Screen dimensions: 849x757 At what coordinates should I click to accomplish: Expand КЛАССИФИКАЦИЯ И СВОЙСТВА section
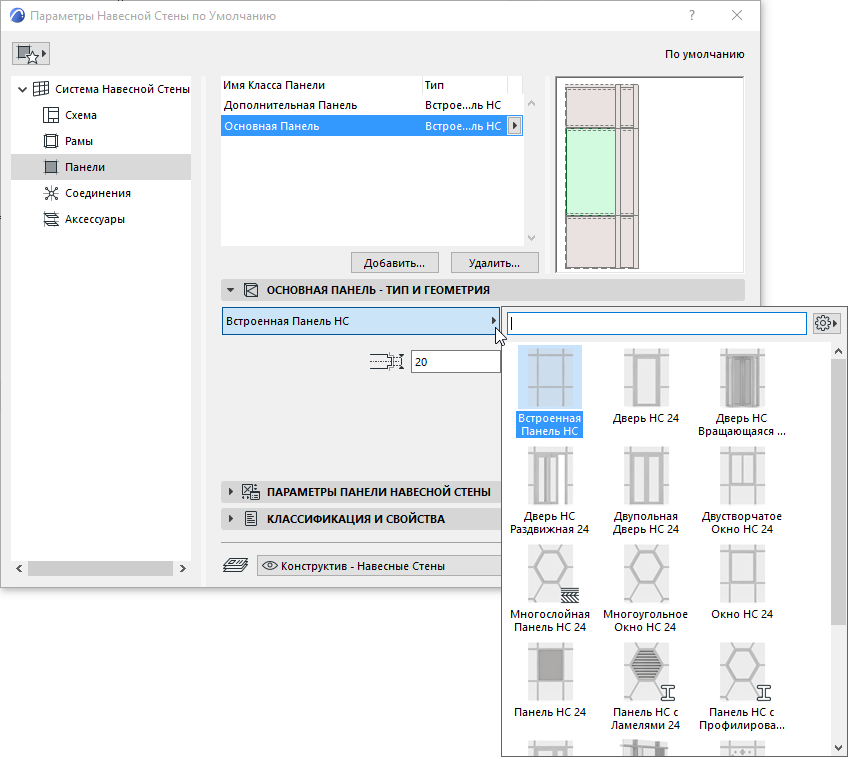point(231,519)
